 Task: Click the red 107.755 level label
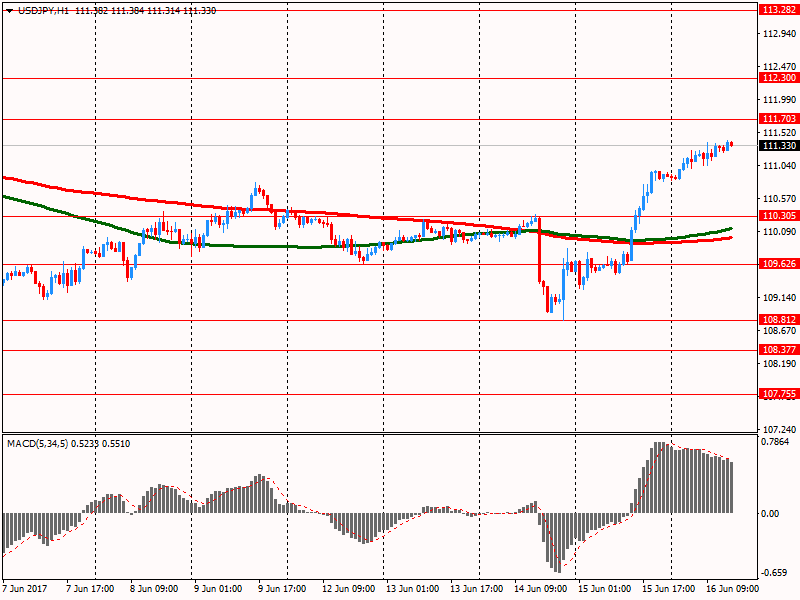pos(779,393)
